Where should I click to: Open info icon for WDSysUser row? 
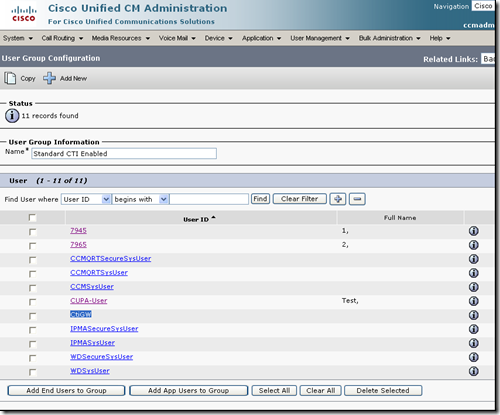pyautogui.click(x=474, y=371)
